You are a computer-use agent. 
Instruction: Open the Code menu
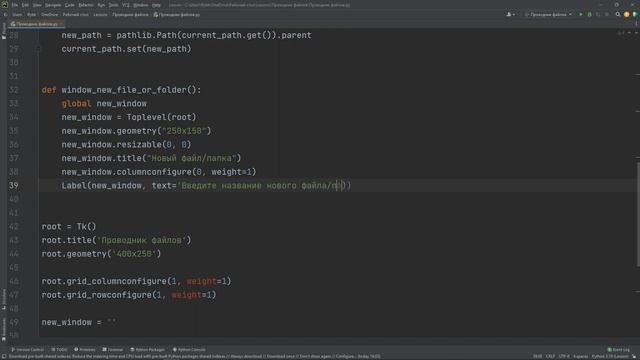(70, 5)
